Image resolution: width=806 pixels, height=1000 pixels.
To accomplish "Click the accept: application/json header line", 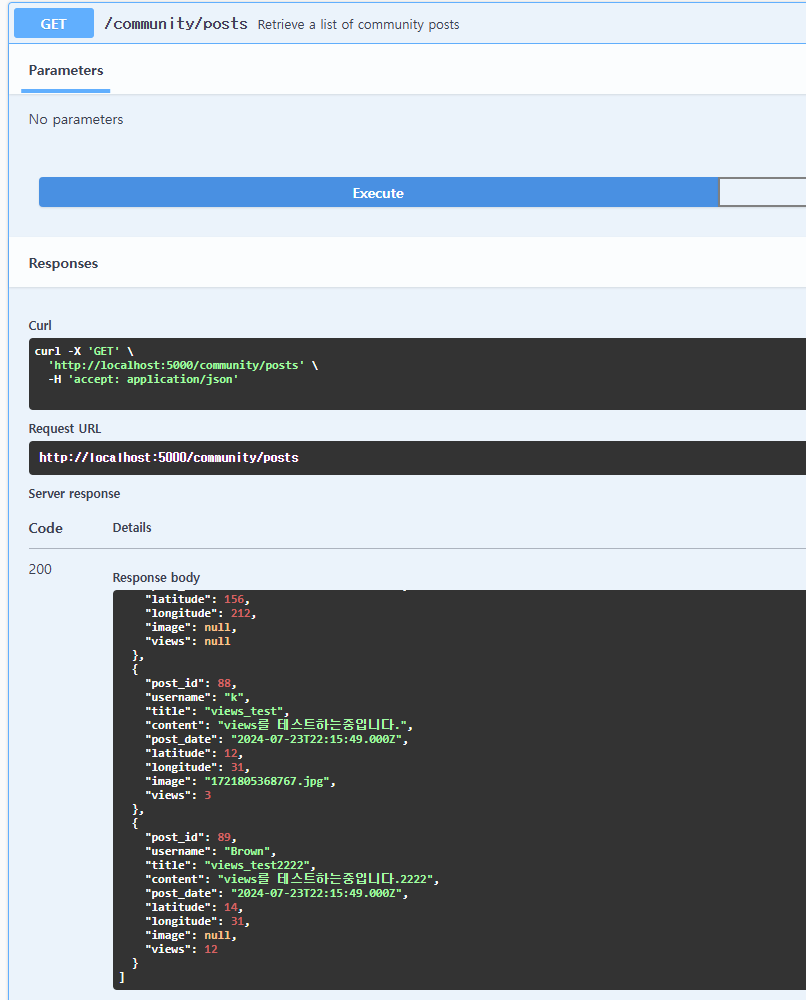I will [143, 379].
